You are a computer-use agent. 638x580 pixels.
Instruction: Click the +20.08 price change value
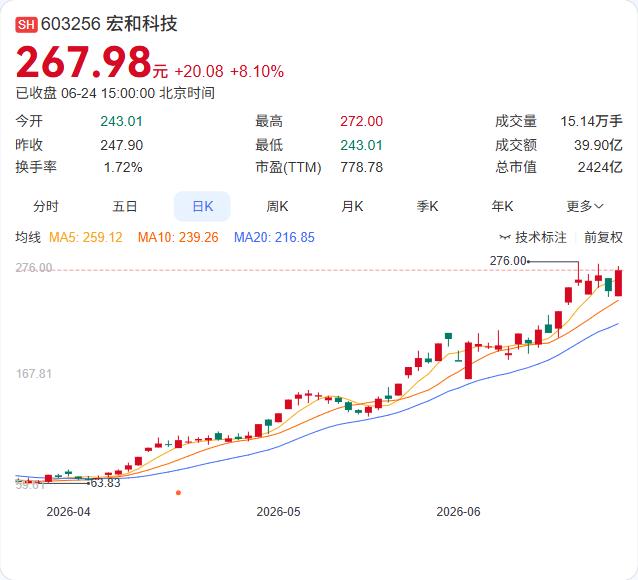point(199,72)
